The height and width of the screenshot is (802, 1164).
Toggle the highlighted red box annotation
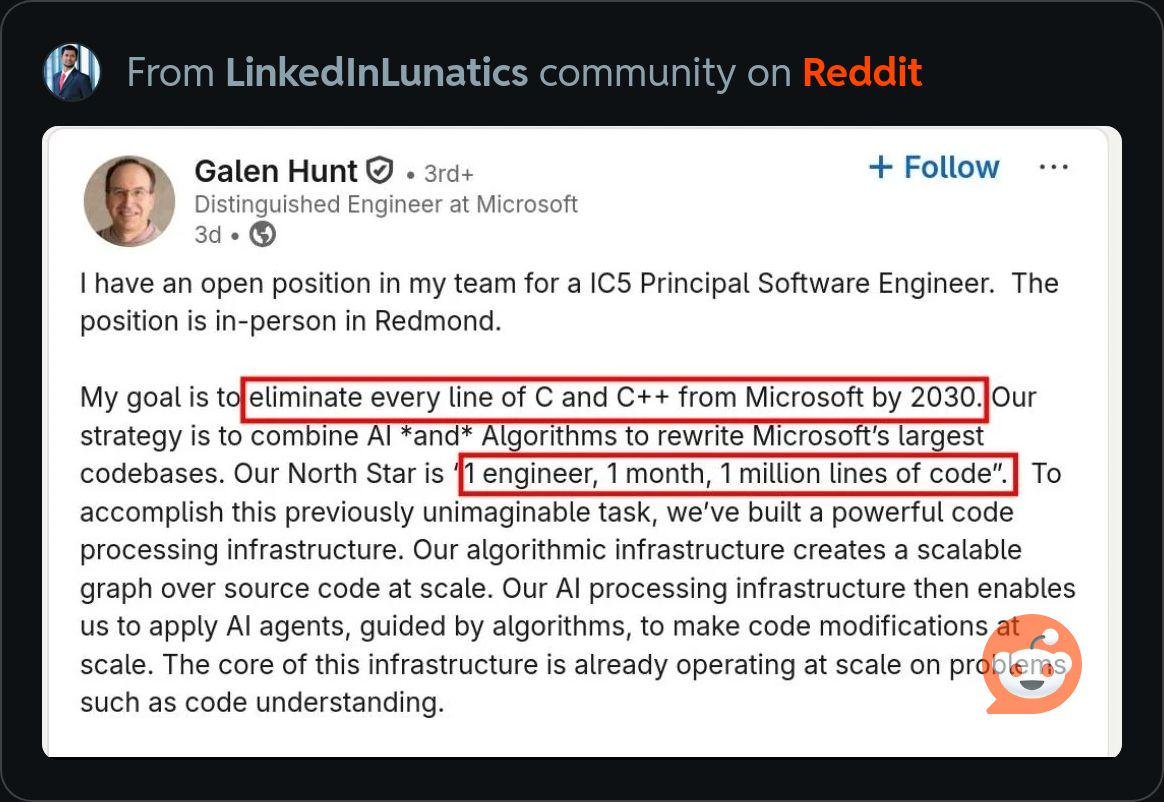coord(614,397)
